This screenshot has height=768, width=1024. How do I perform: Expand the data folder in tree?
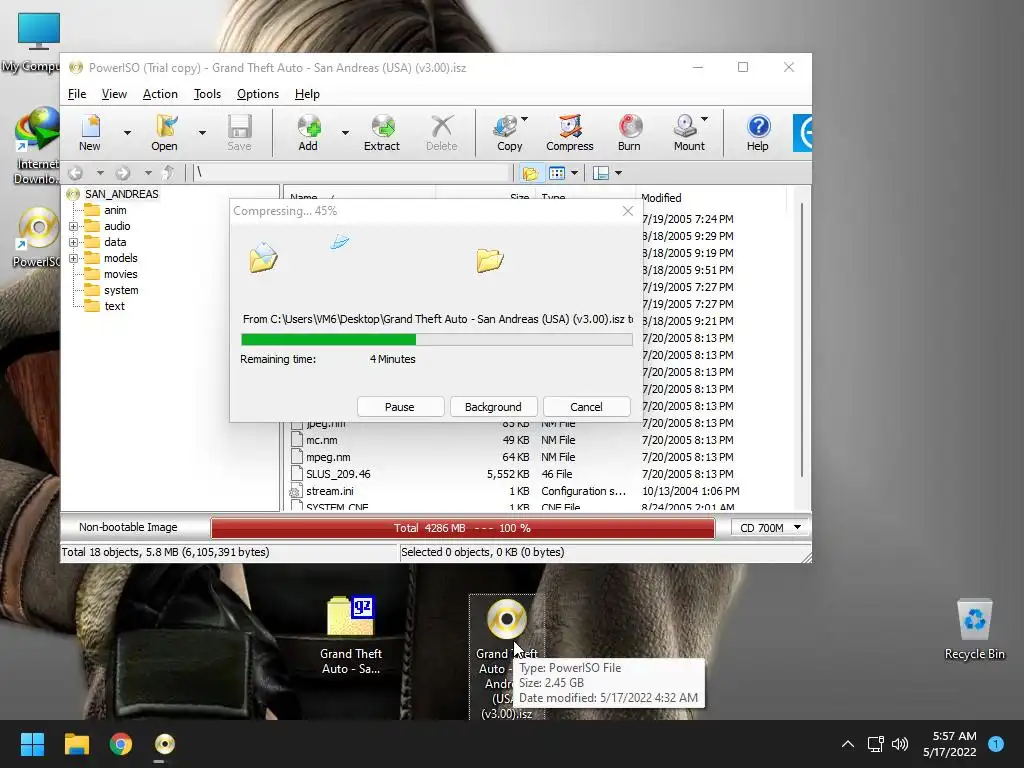73,242
